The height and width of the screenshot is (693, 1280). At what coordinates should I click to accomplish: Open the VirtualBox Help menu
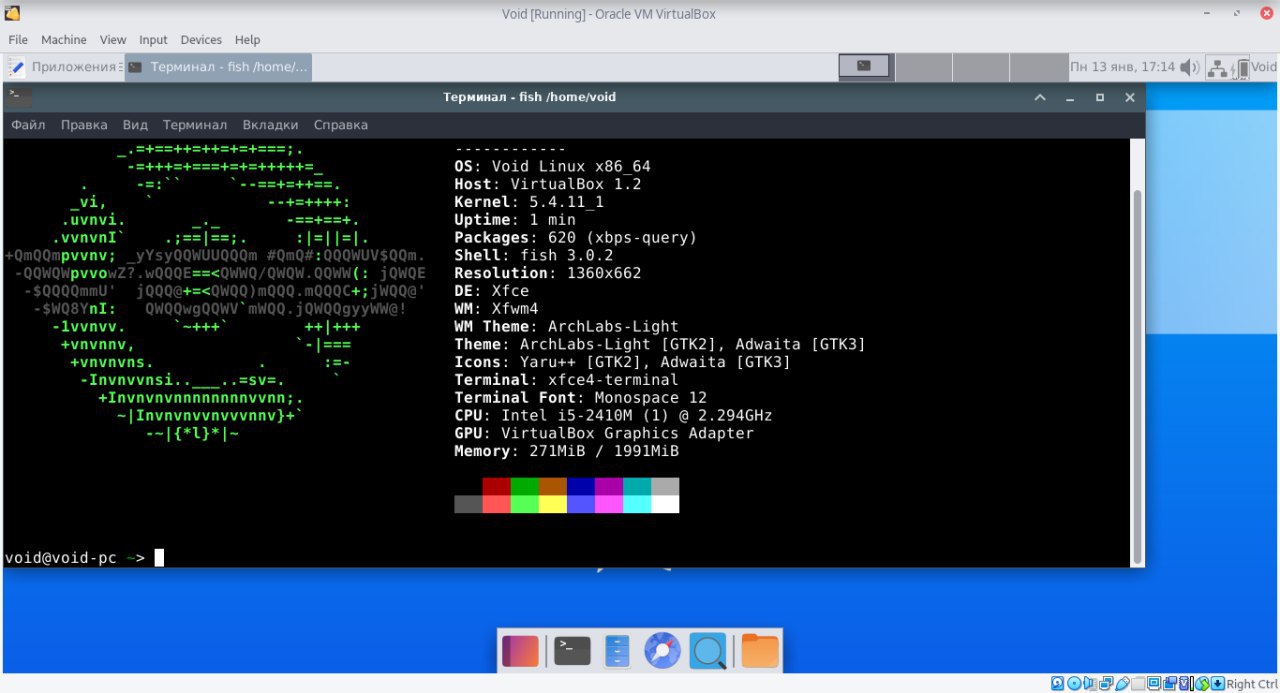click(x=247, y=40)
